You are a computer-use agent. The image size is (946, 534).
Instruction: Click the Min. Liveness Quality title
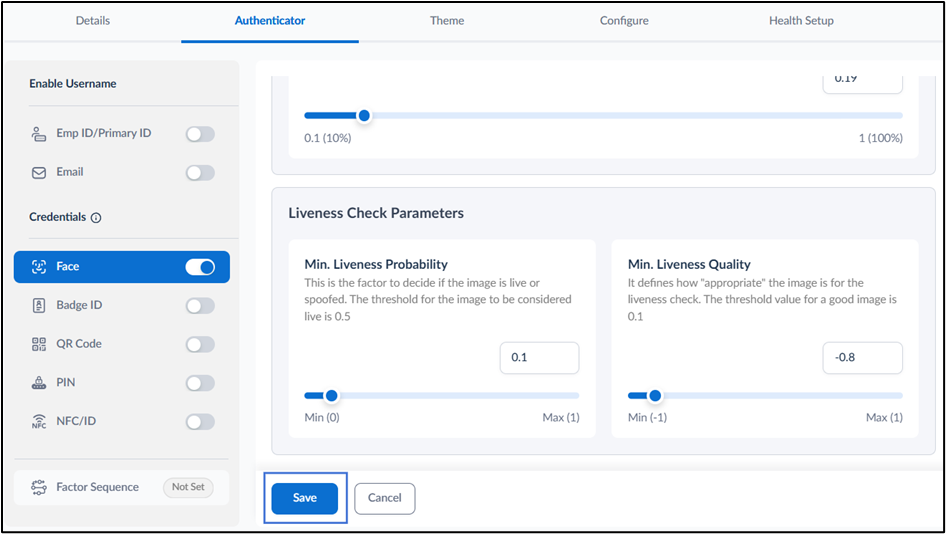[689, 264]
